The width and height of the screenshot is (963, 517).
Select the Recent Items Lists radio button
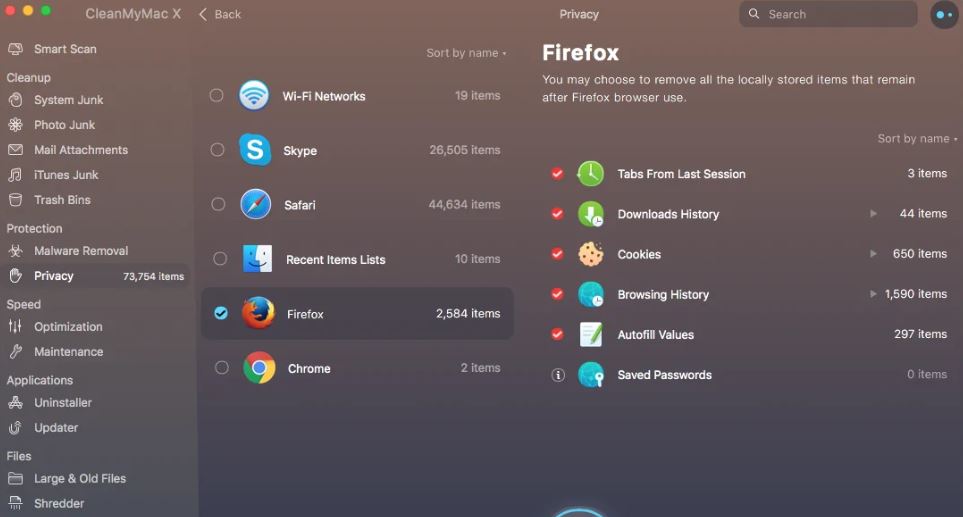220,258
